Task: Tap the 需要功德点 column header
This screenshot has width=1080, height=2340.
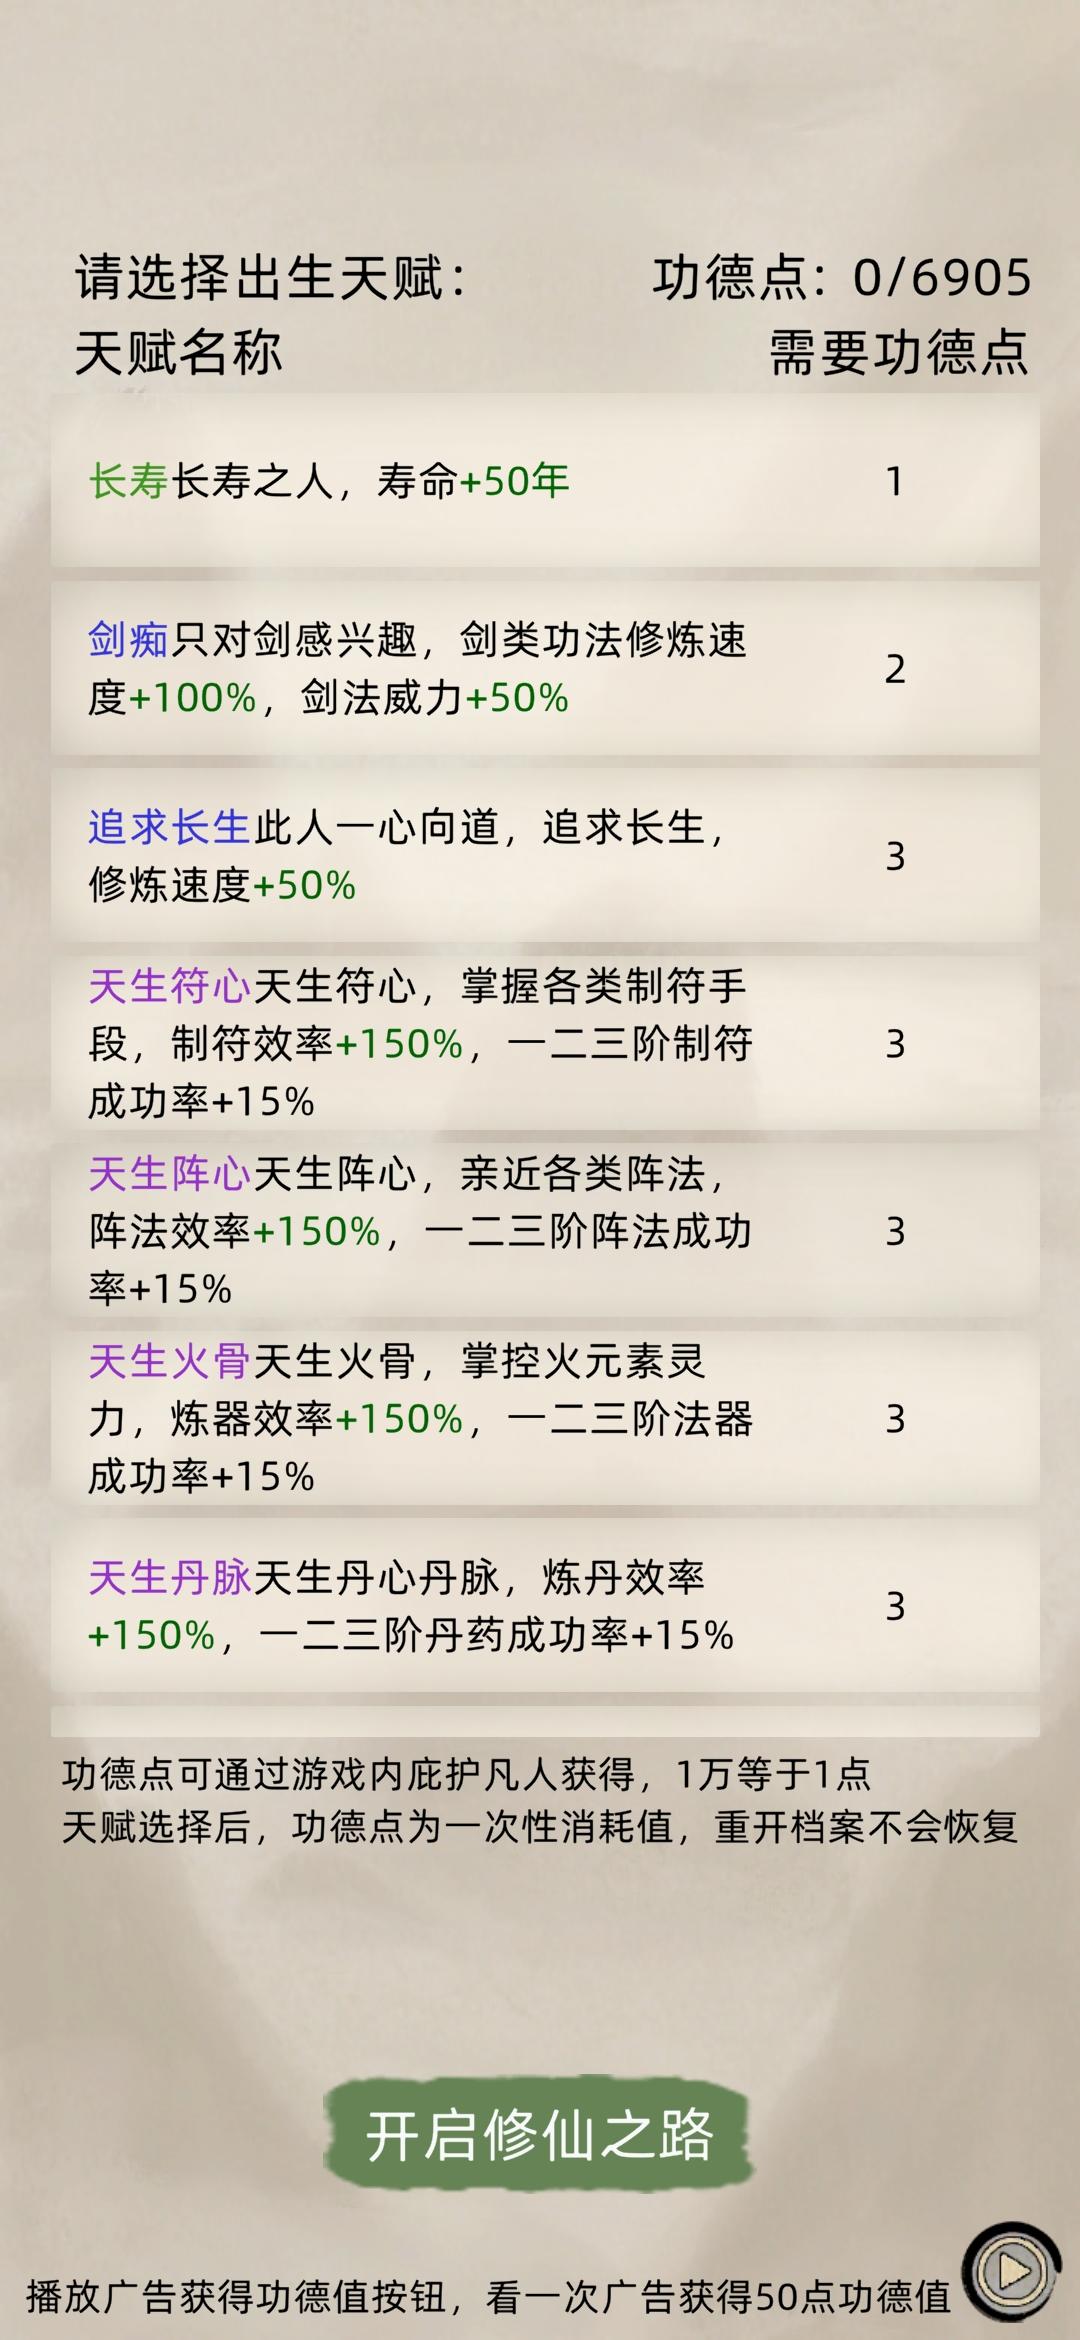Action: pos(898,353)
